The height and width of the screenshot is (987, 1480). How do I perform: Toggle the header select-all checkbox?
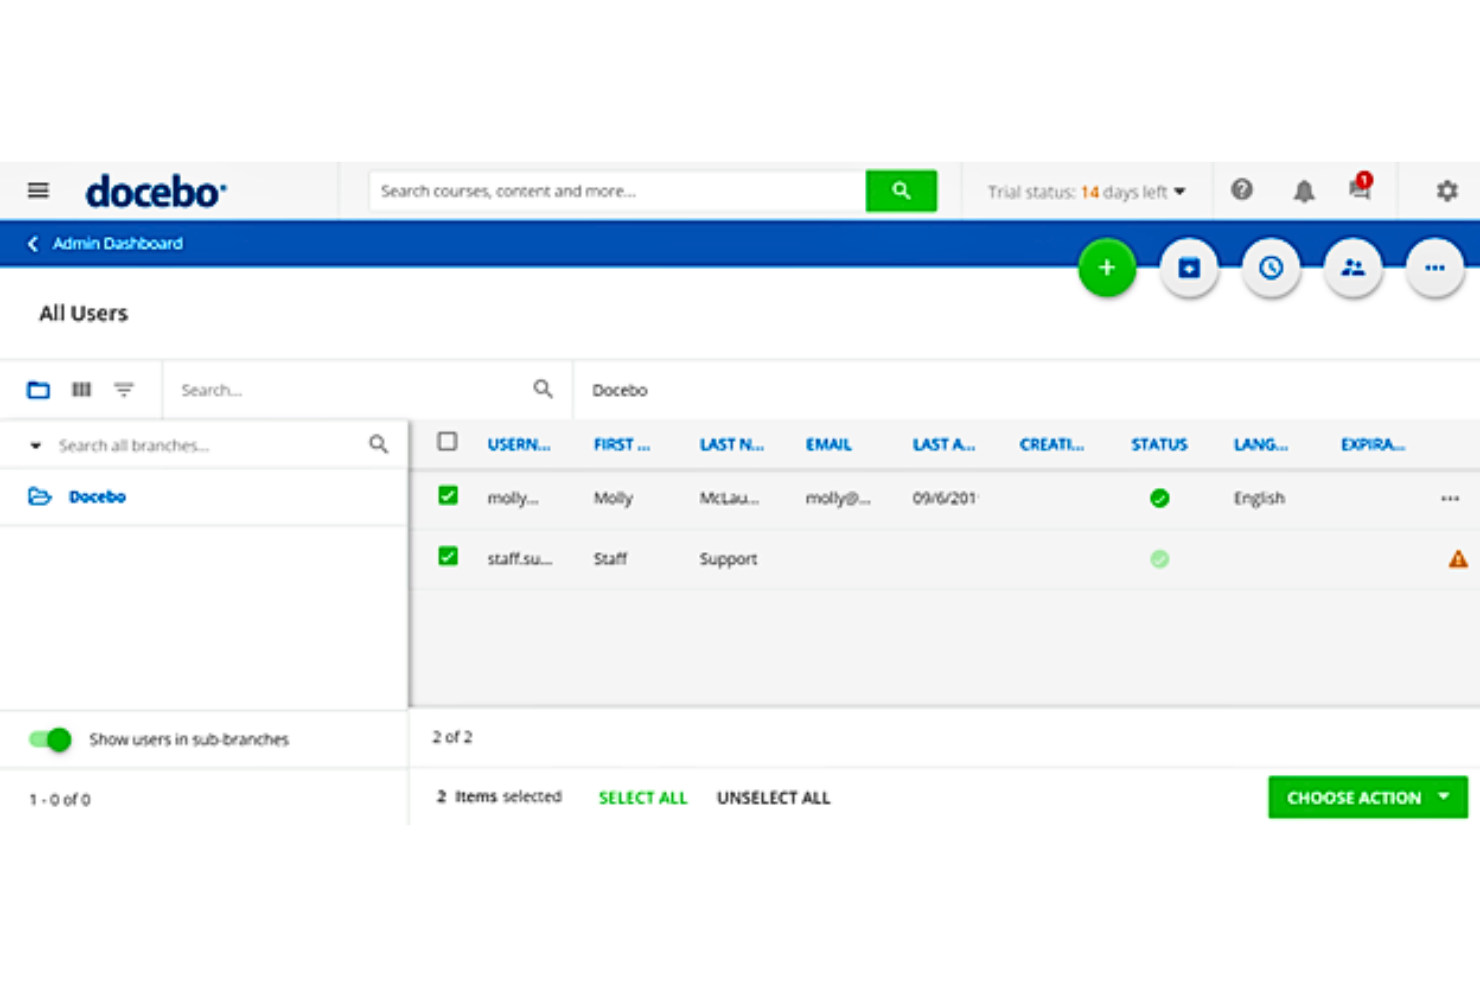447,442
